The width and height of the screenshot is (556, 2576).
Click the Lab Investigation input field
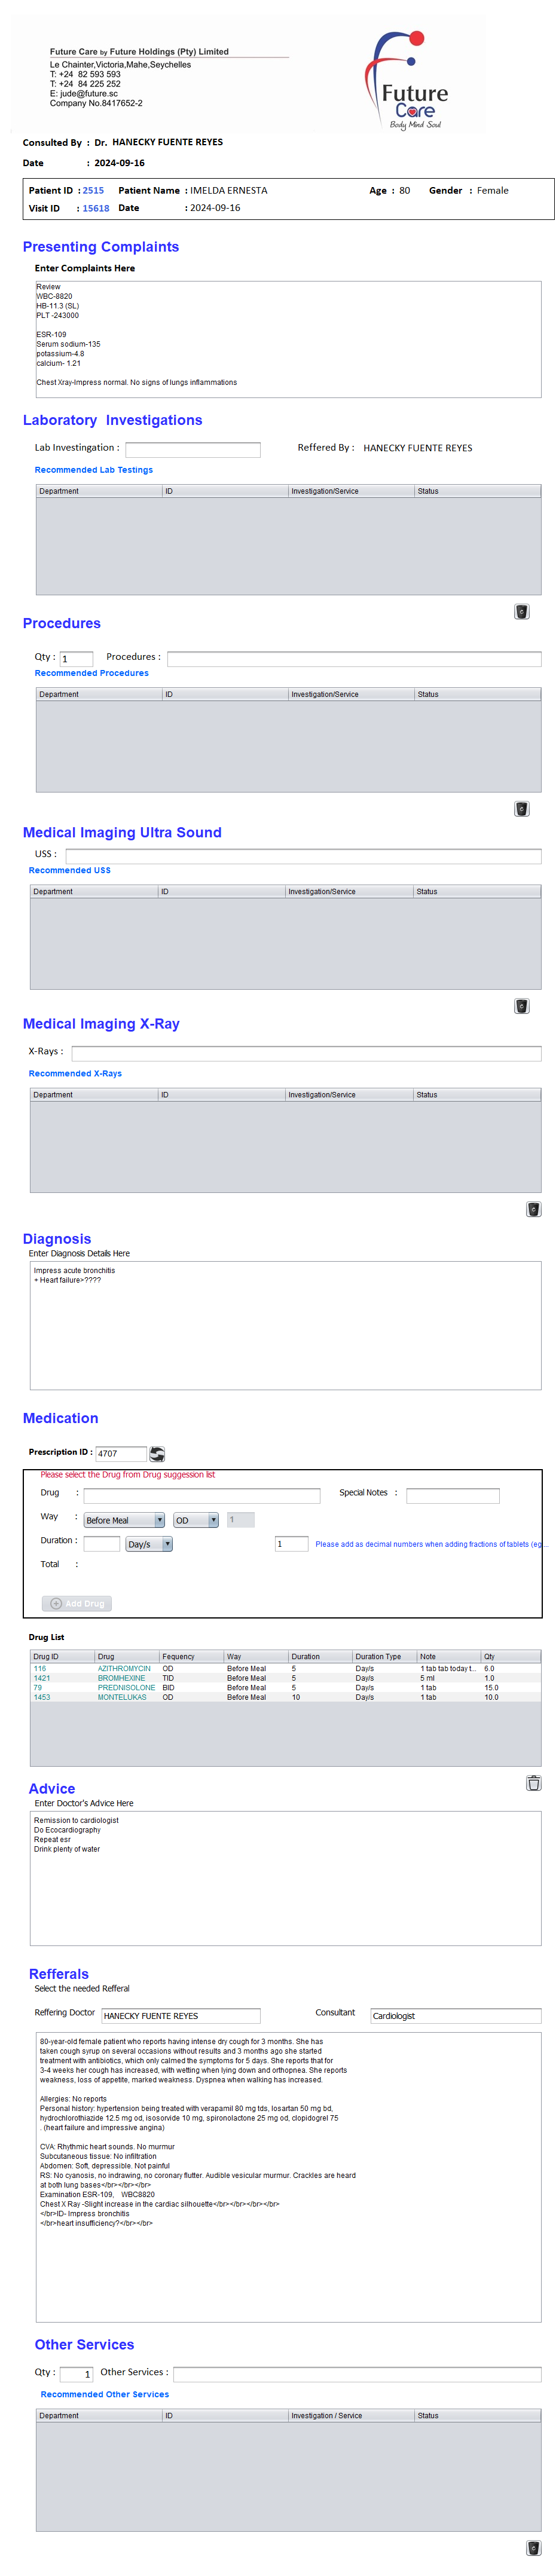[192, 449]
